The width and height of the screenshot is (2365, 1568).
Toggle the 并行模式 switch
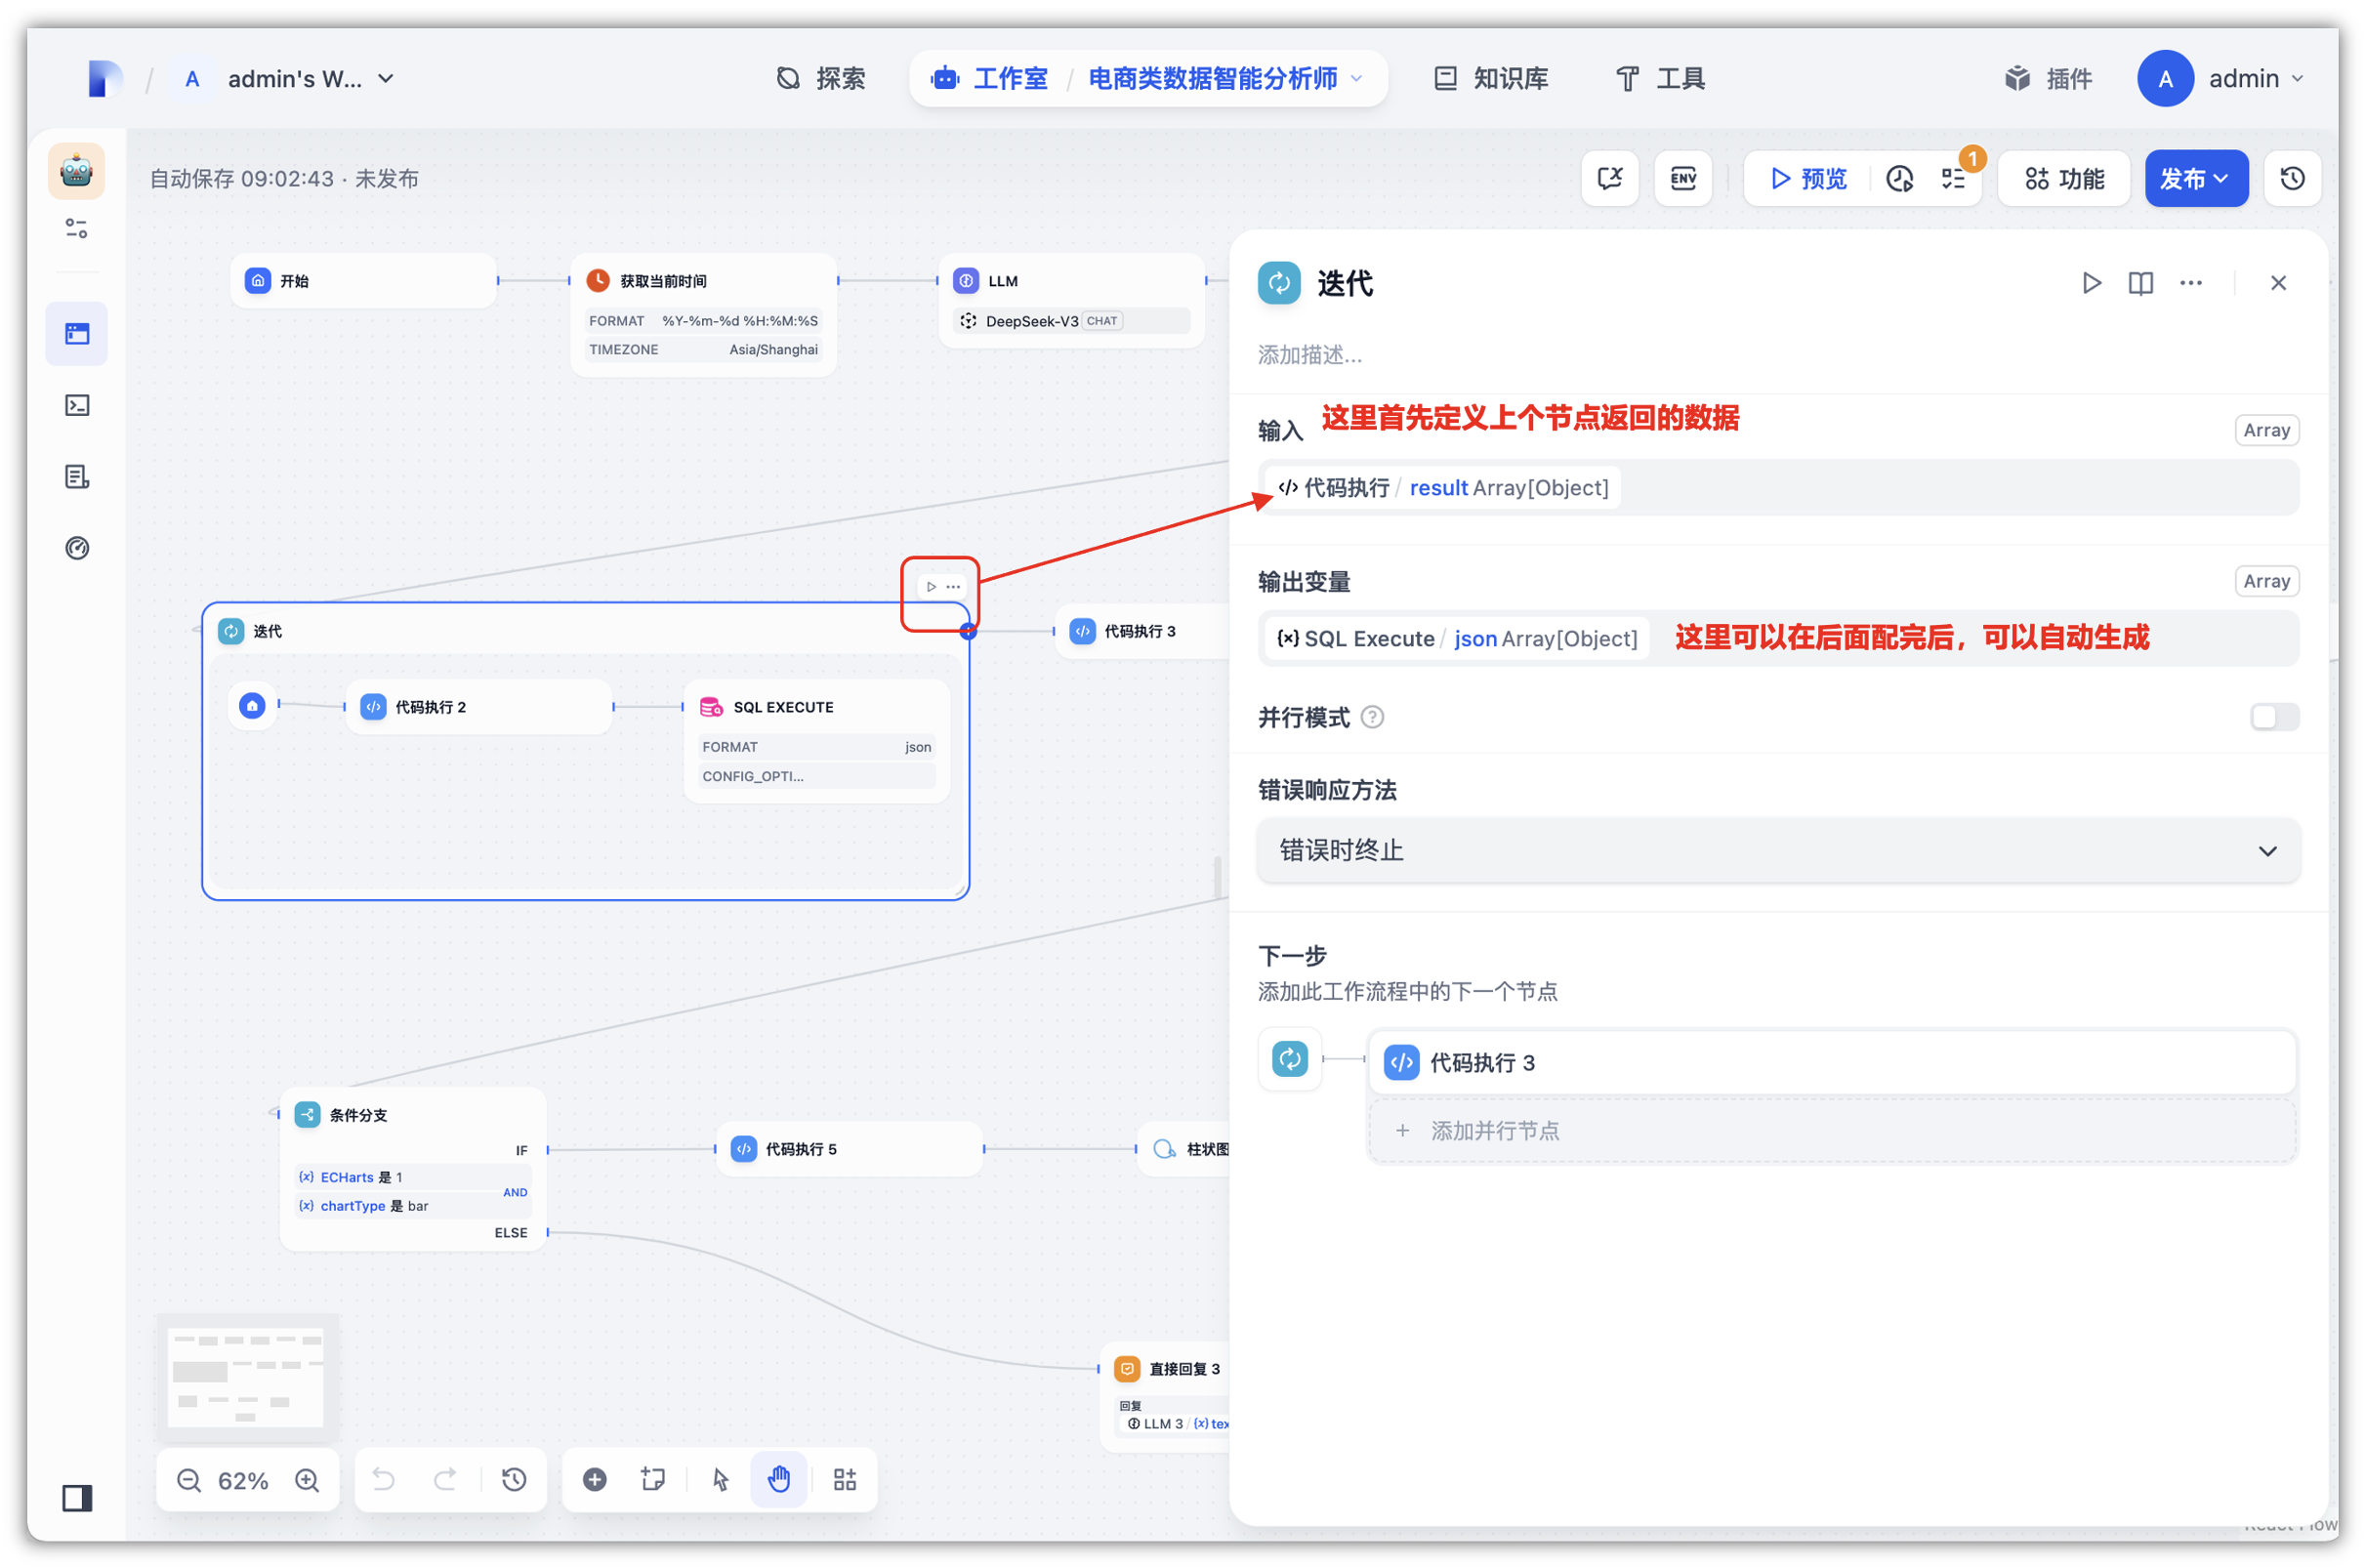(x=2274, y=717)
